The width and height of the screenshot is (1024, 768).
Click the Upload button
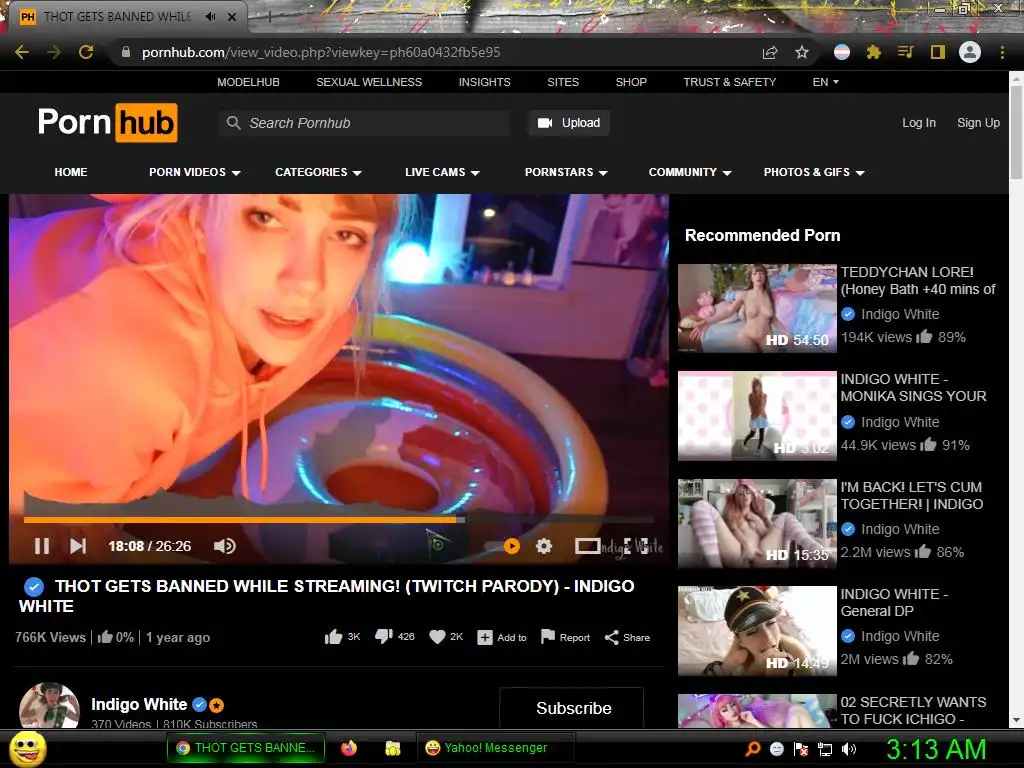point(569,123)
